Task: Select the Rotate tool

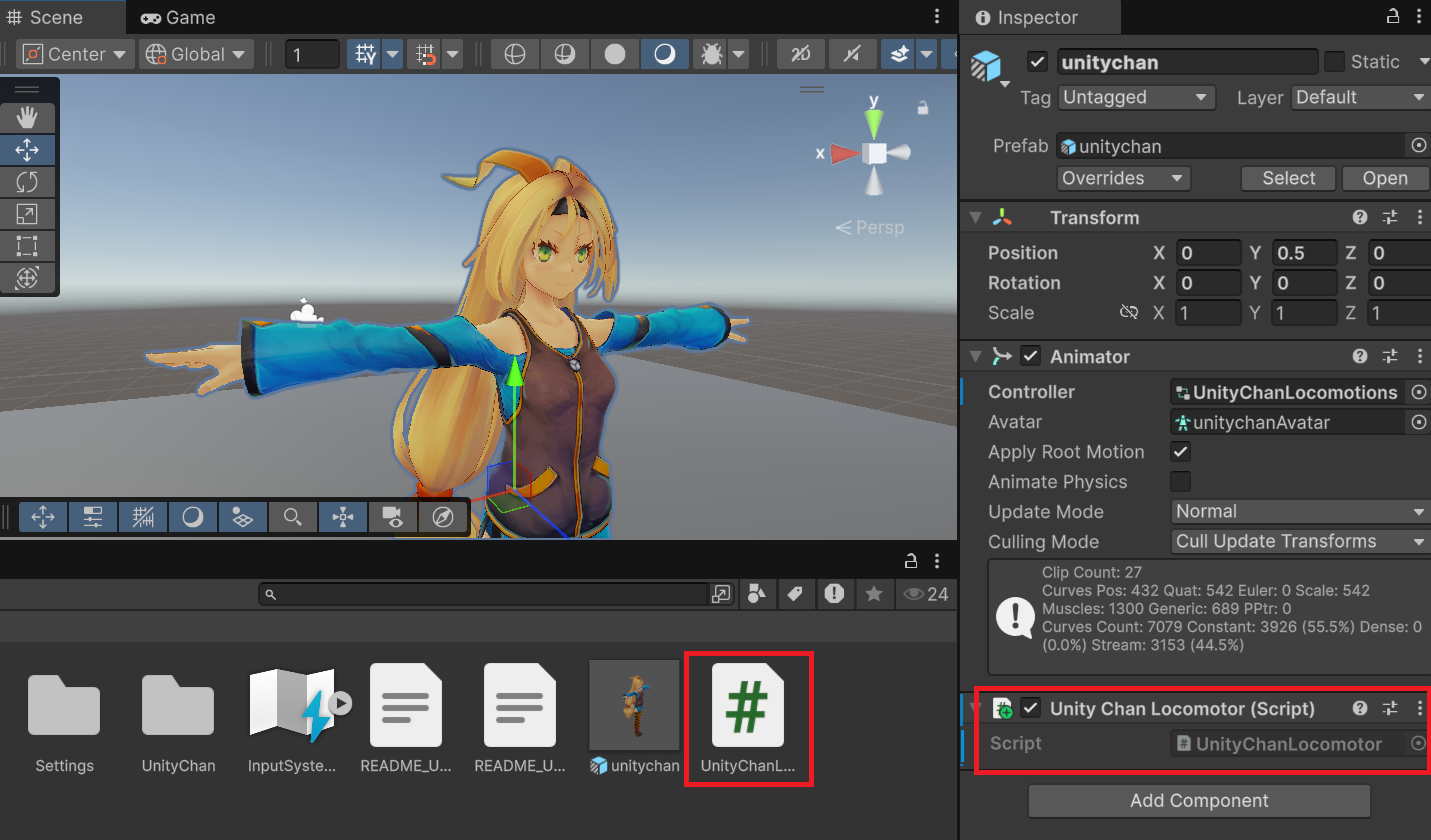Action: (x=27, y=182)
